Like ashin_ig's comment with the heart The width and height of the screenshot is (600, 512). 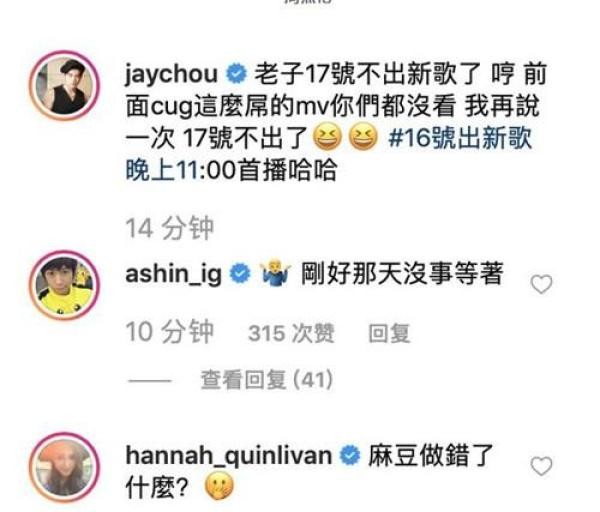(x=541, y=284)
